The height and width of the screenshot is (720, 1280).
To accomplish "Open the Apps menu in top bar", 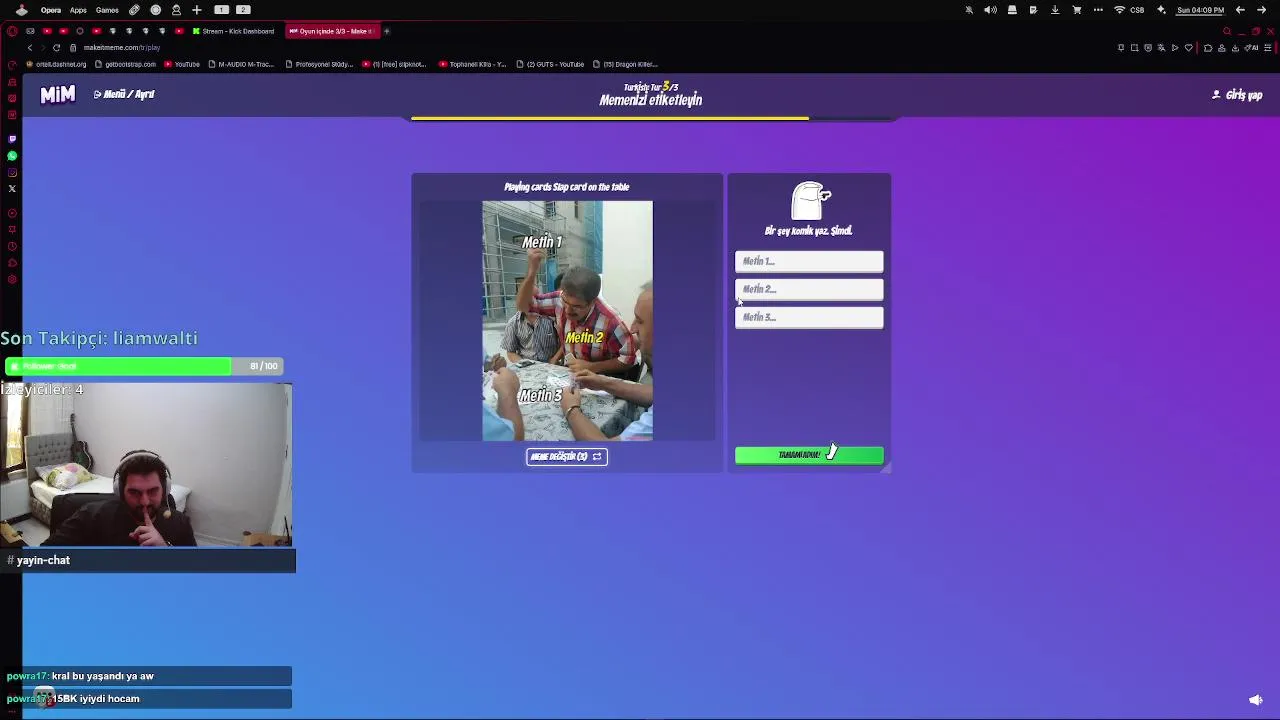I will (x=78, y=10).
